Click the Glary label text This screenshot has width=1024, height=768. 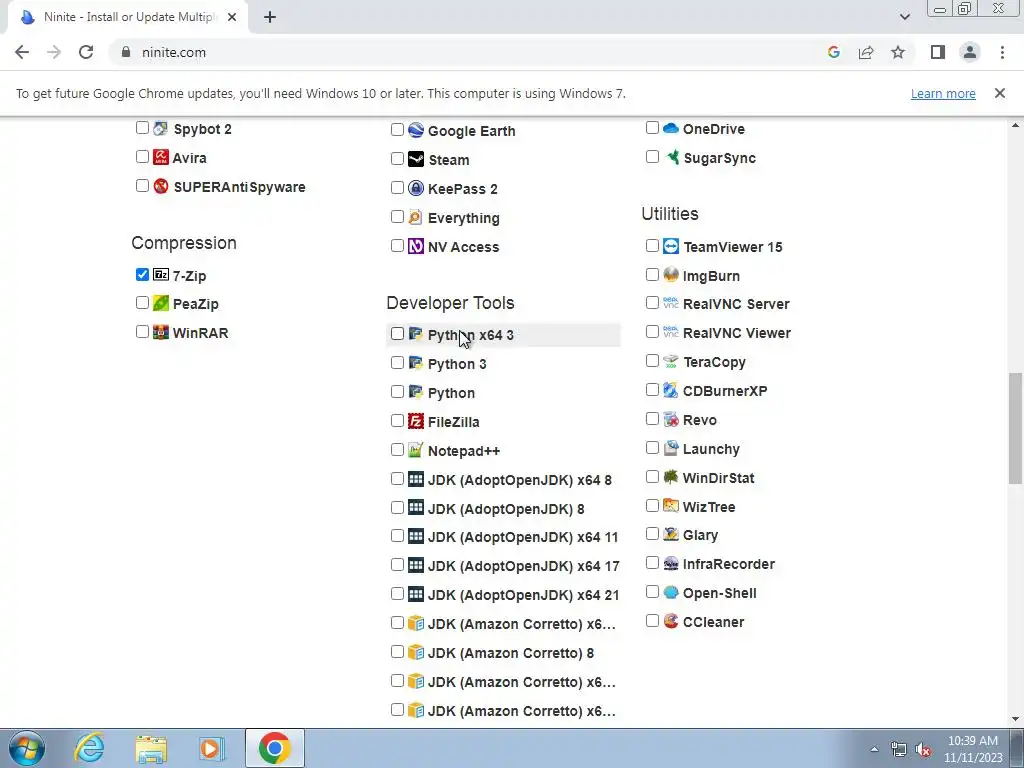click(700, 536)
